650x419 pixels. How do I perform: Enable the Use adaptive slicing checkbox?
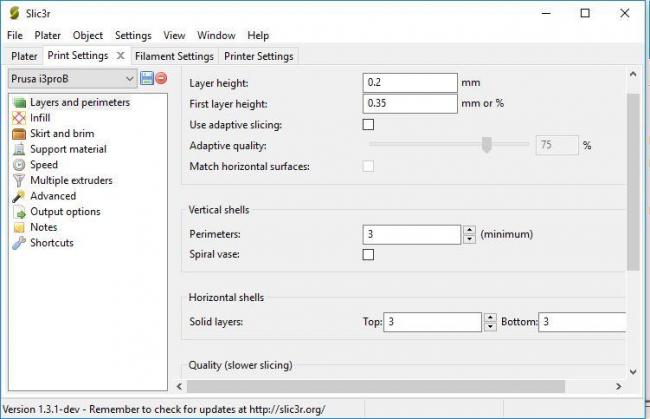[368, 125]
